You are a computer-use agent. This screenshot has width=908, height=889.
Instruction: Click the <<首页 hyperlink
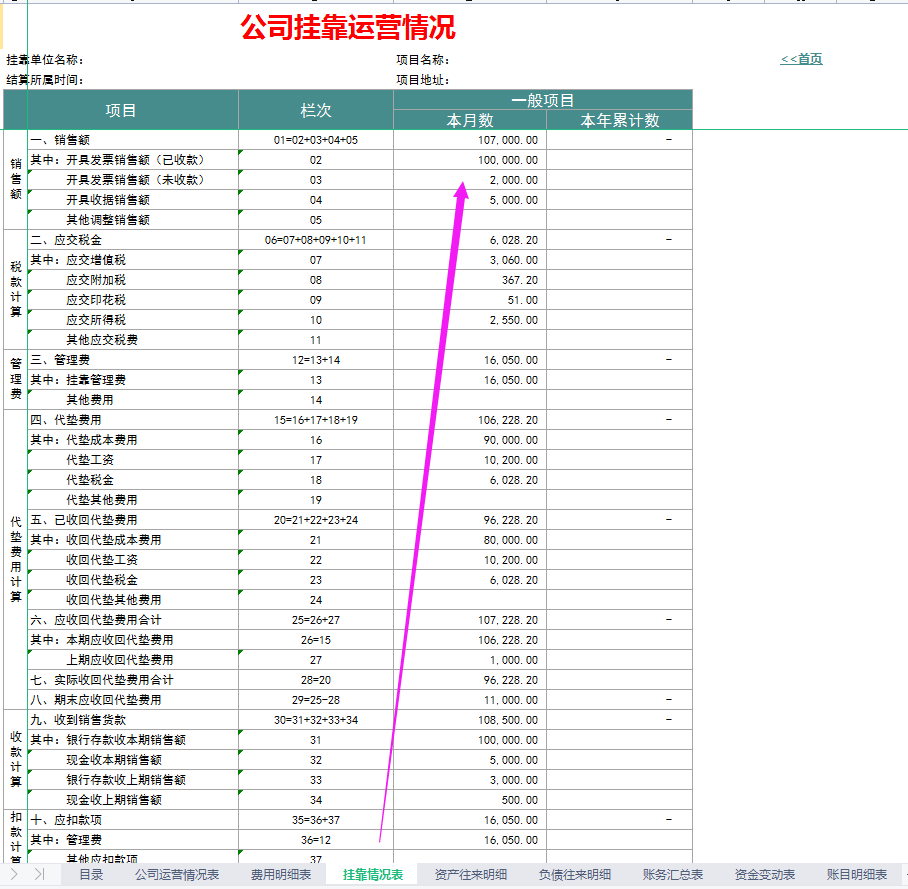(801, 58)
